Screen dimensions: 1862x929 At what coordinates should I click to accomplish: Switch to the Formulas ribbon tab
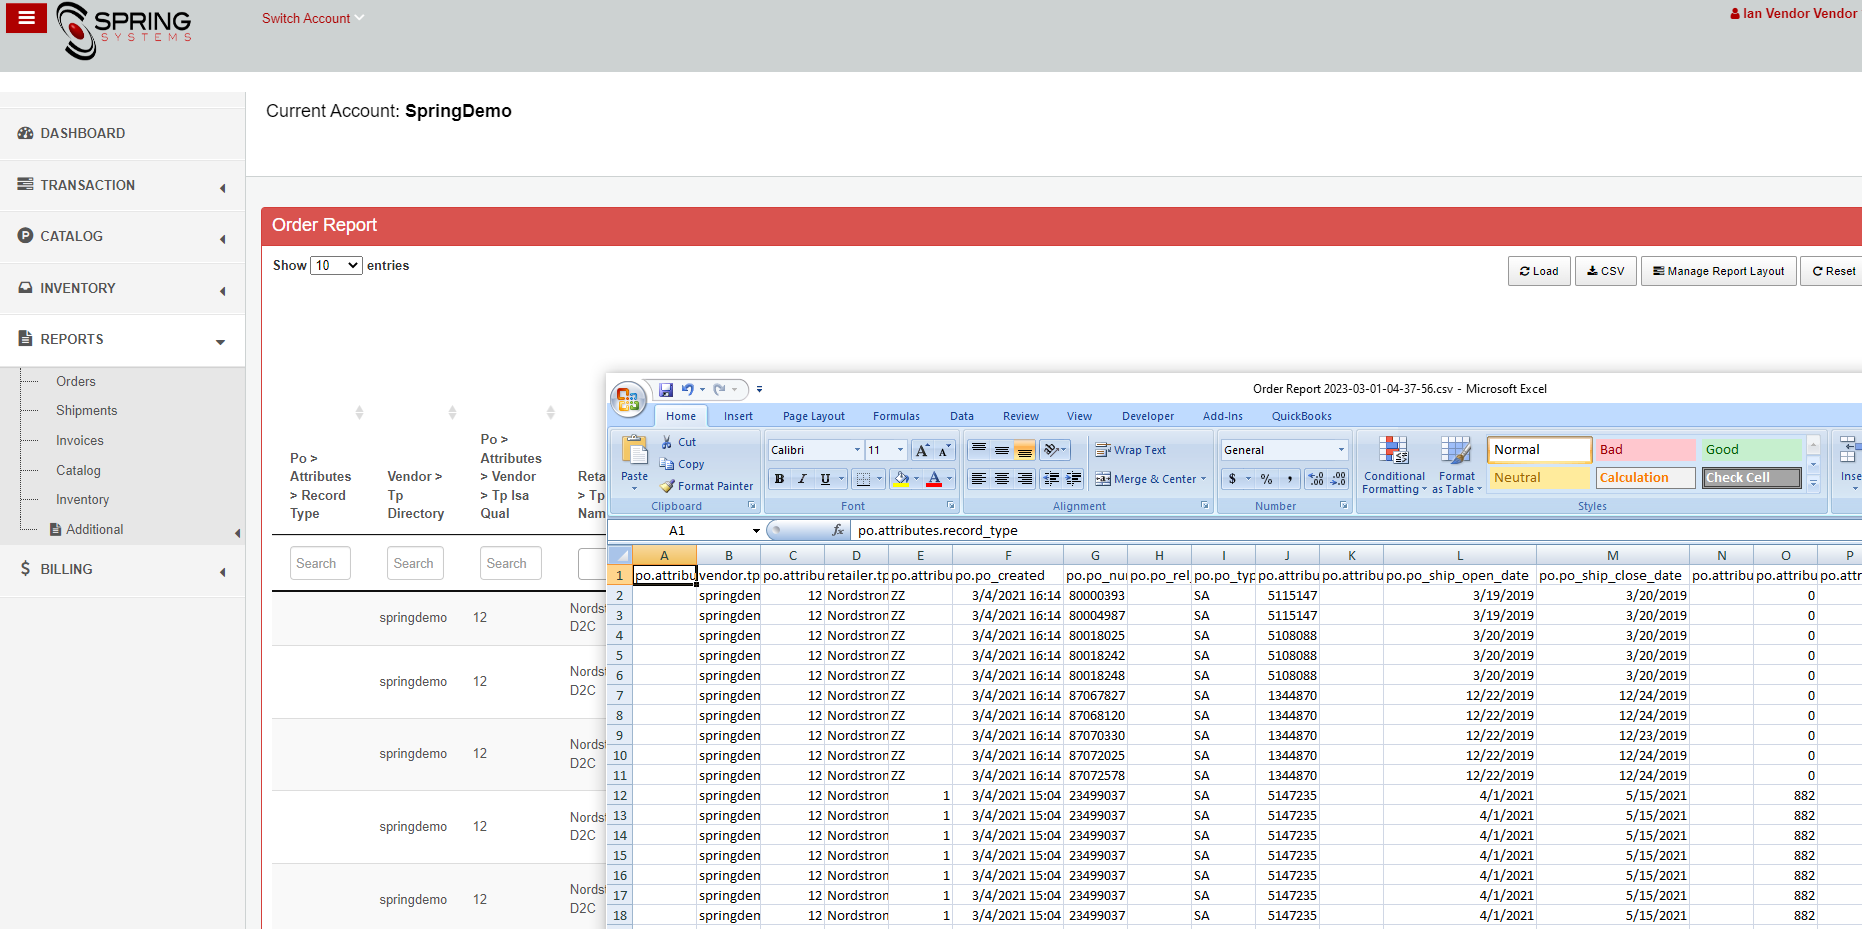(896, 416)
